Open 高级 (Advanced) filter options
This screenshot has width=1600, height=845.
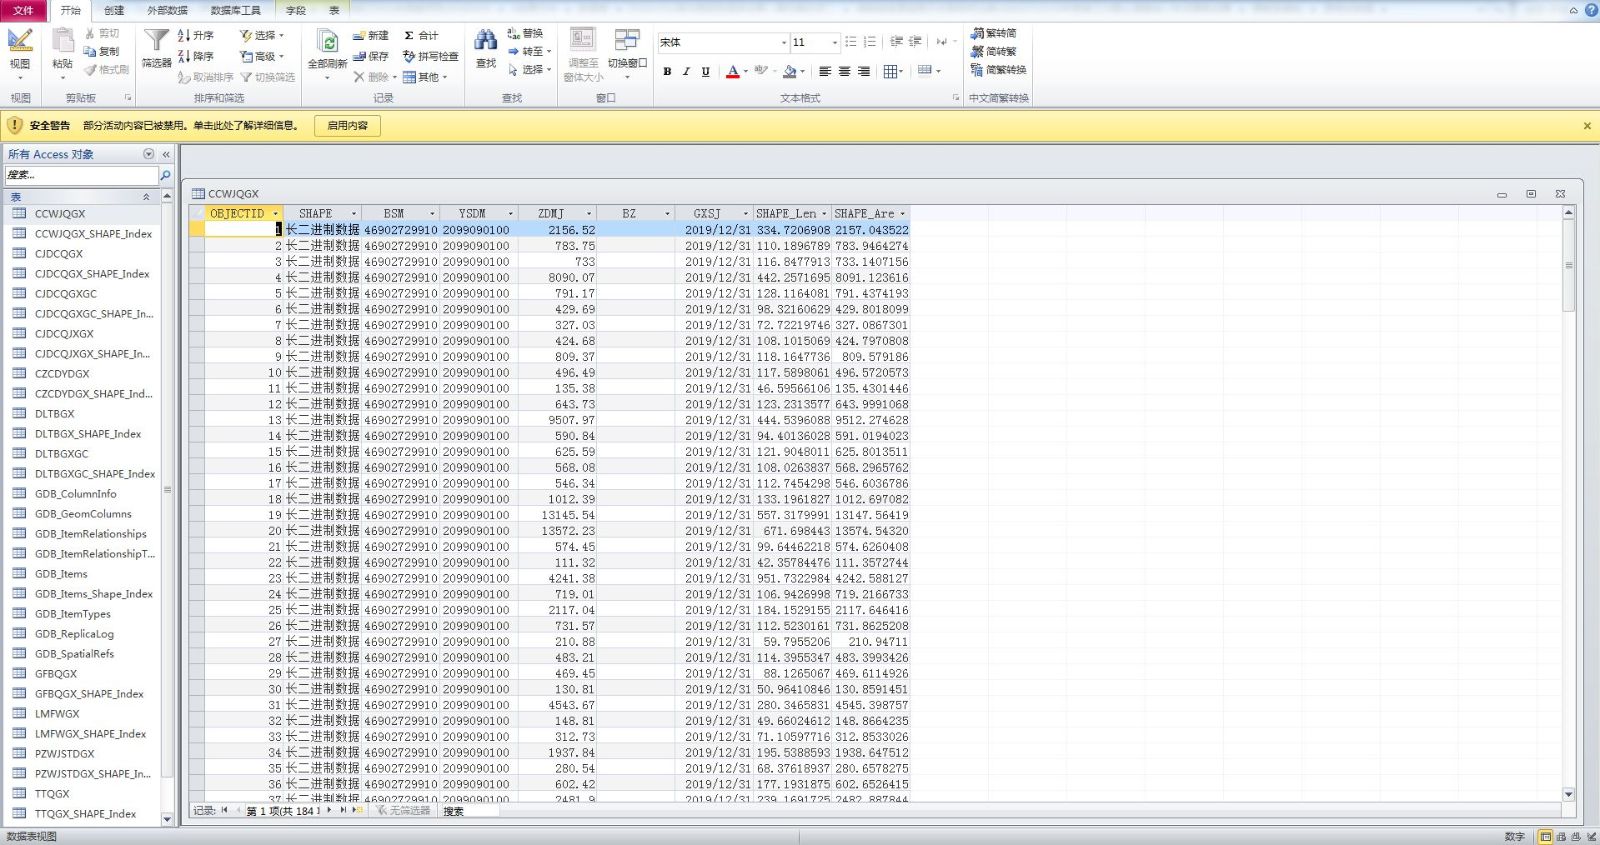click(x=262, y=56)
